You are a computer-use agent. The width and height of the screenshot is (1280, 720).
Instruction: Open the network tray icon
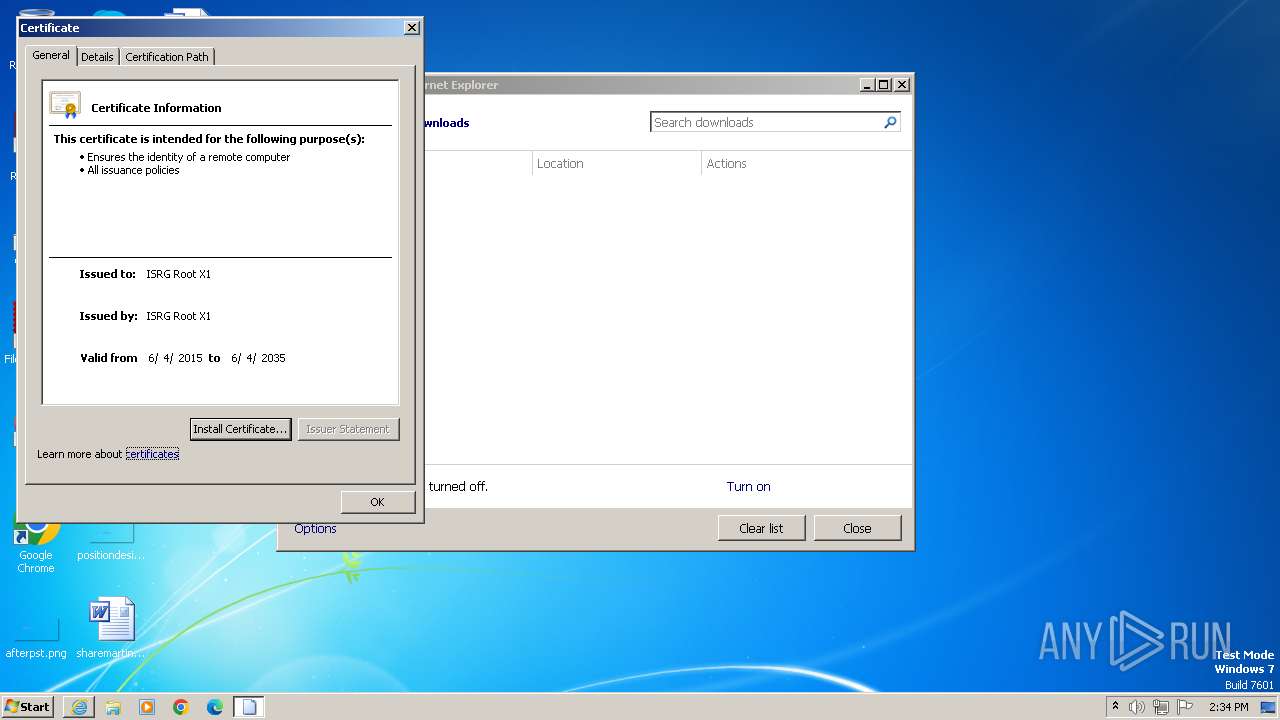(1161, 707)
